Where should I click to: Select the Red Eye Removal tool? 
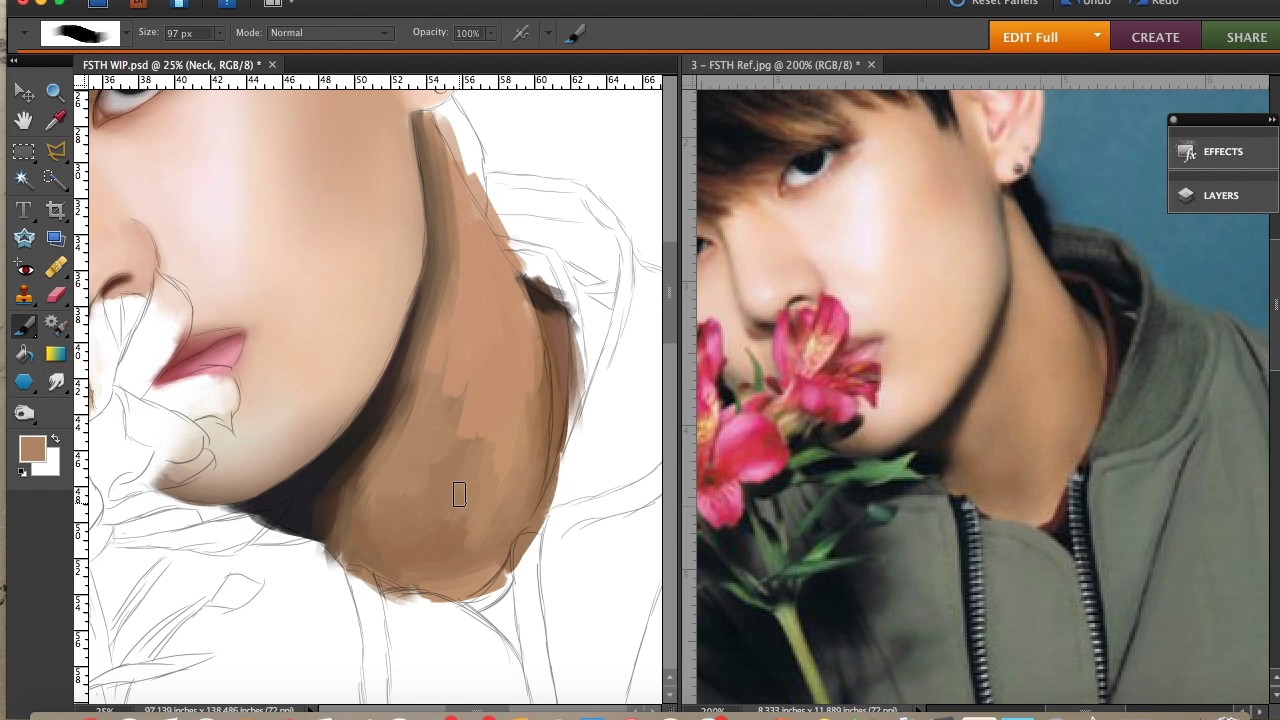coord(24,268)
